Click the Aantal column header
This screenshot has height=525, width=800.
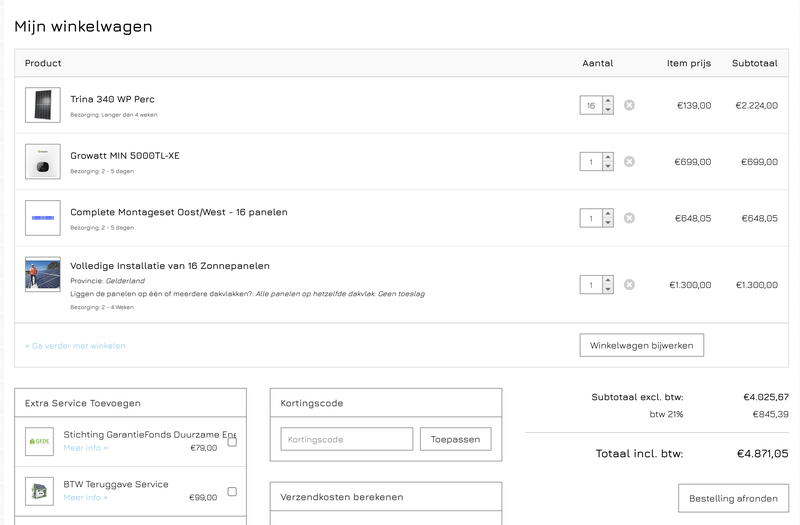pyautogui.click(x=597, y=63)
